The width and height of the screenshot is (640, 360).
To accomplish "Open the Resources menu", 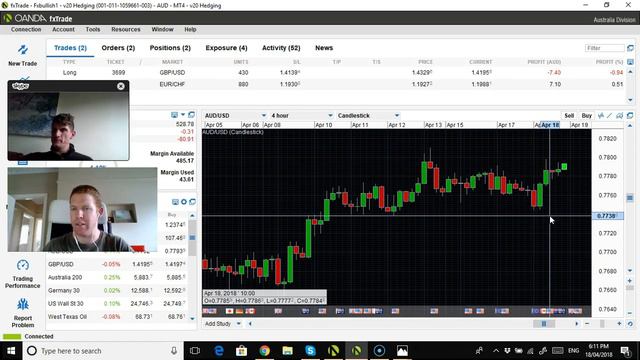I will pos(126,29).
